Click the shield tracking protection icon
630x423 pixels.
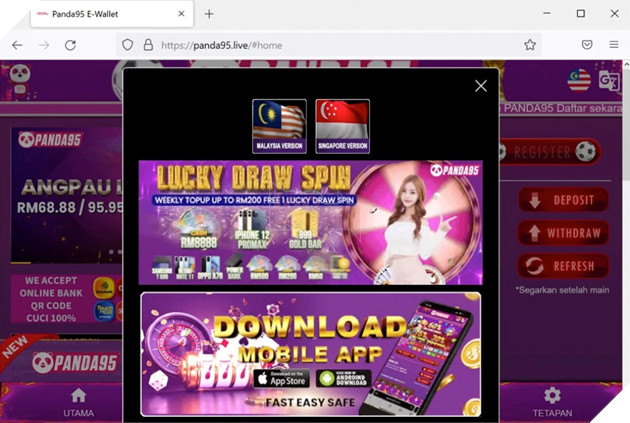[127, 45]
